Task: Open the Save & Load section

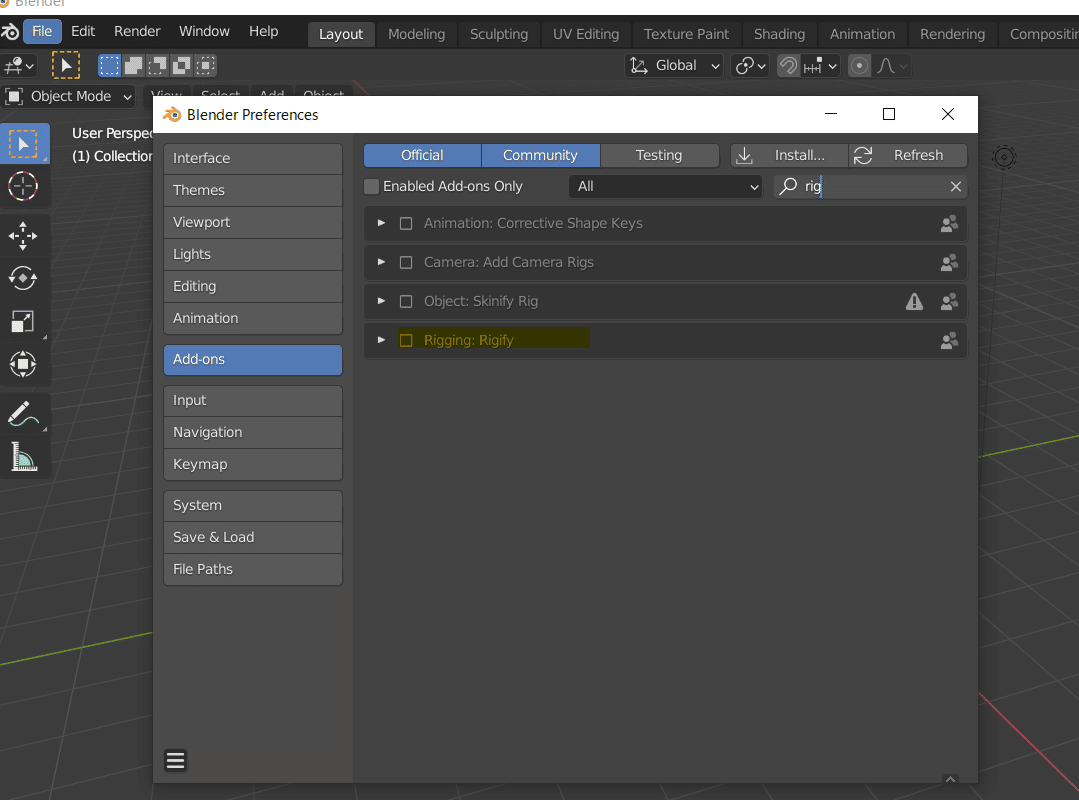Action: [253, 537]
